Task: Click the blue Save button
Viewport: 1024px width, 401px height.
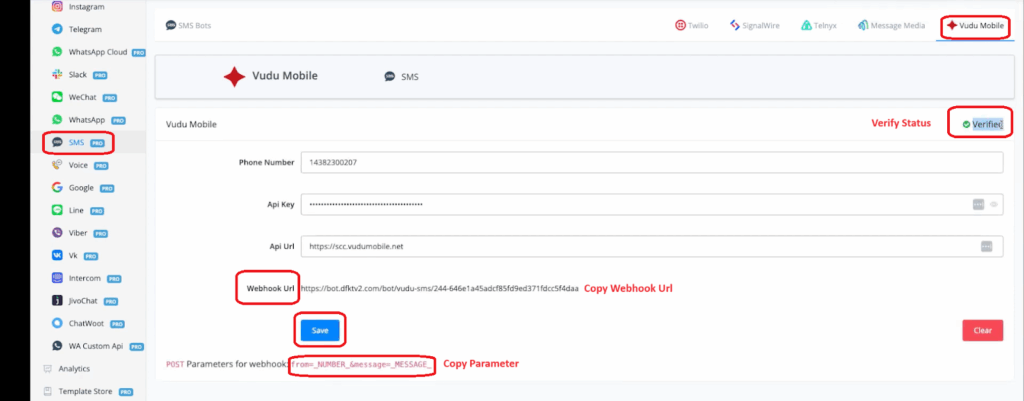Action: coord(319,330)
